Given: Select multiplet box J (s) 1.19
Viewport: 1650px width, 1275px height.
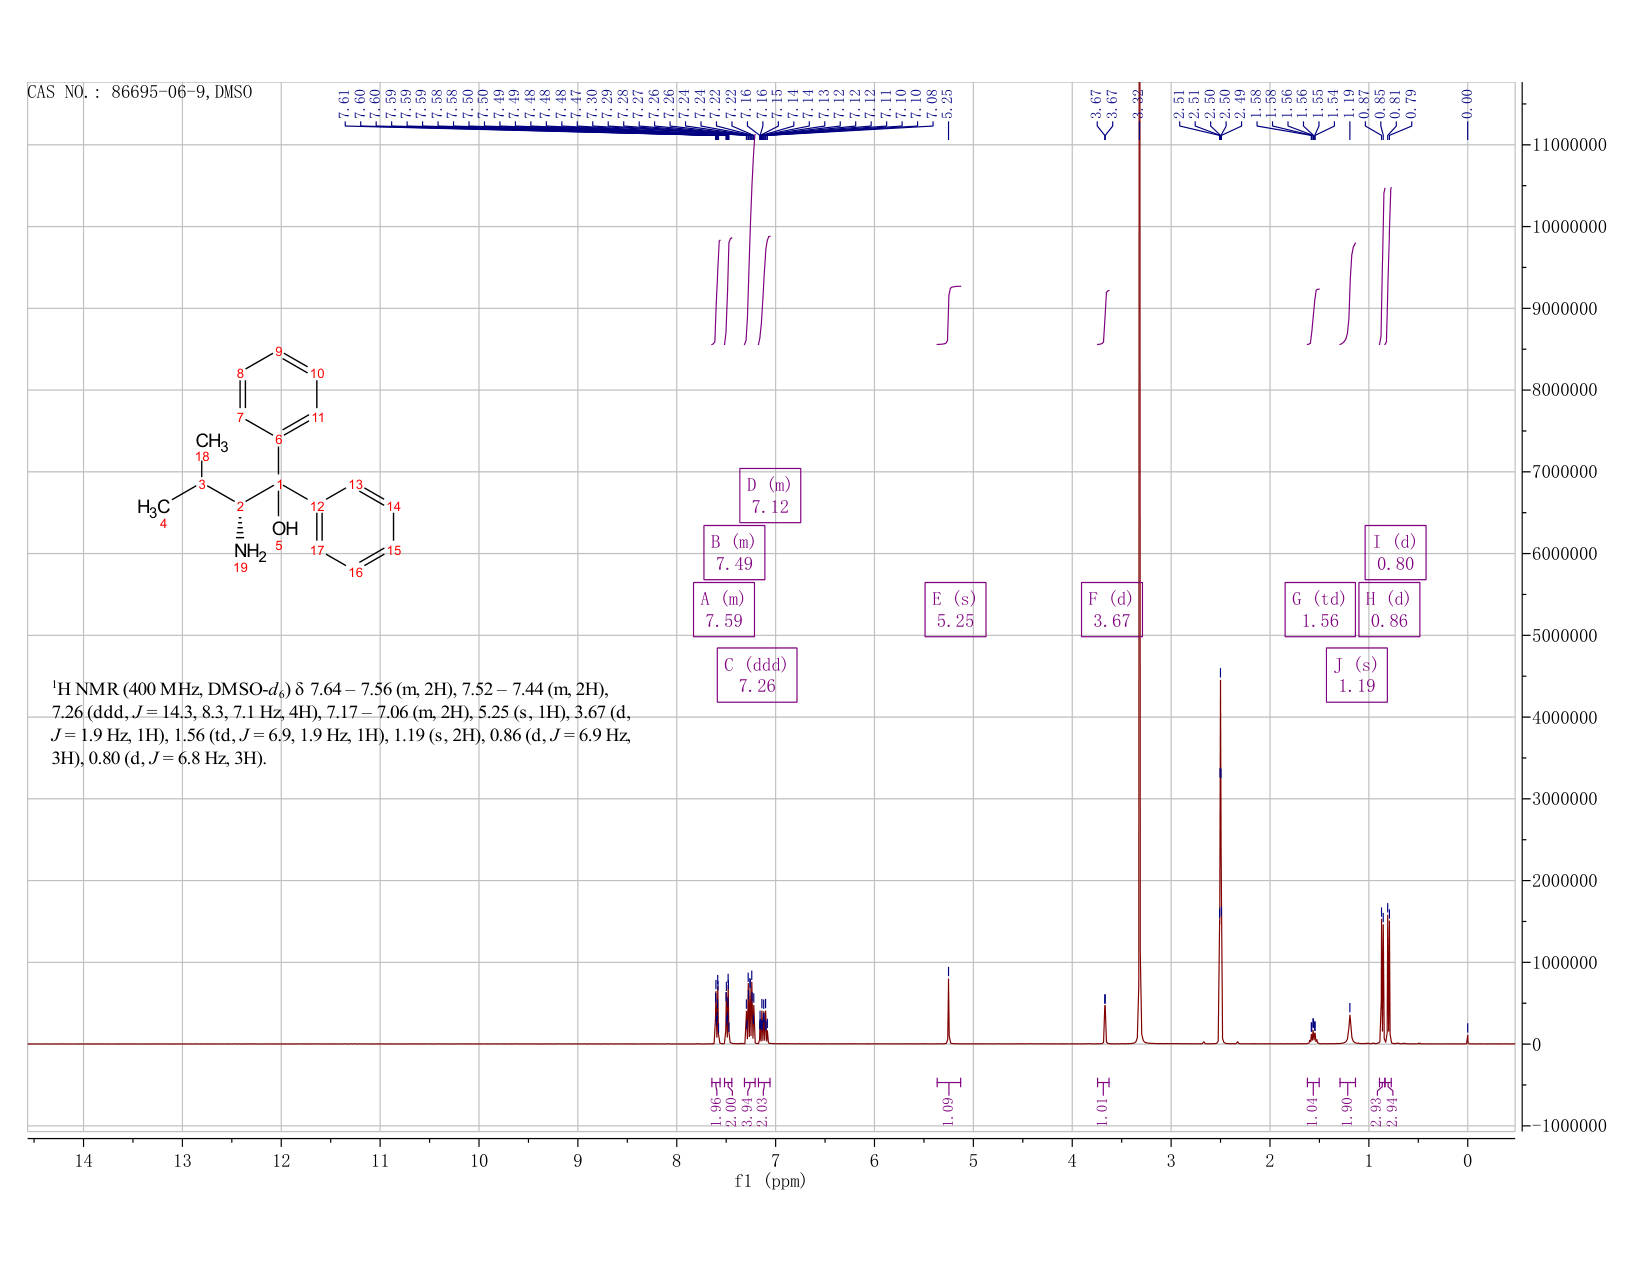Looking at the screenshot, I should pyautogui.click(x=1357, y=675).
